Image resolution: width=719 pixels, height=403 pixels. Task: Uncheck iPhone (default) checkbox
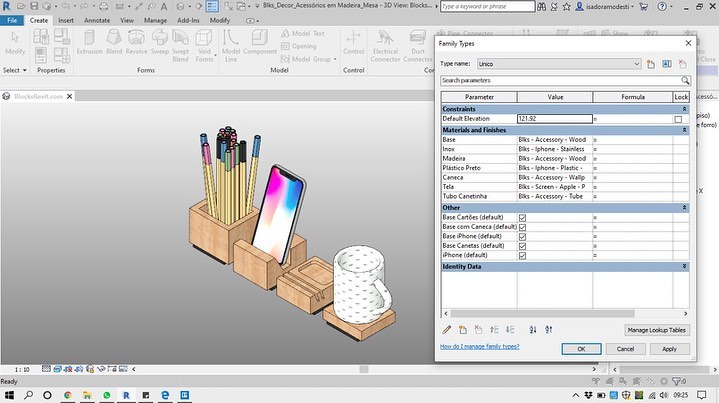click(522, 256)
